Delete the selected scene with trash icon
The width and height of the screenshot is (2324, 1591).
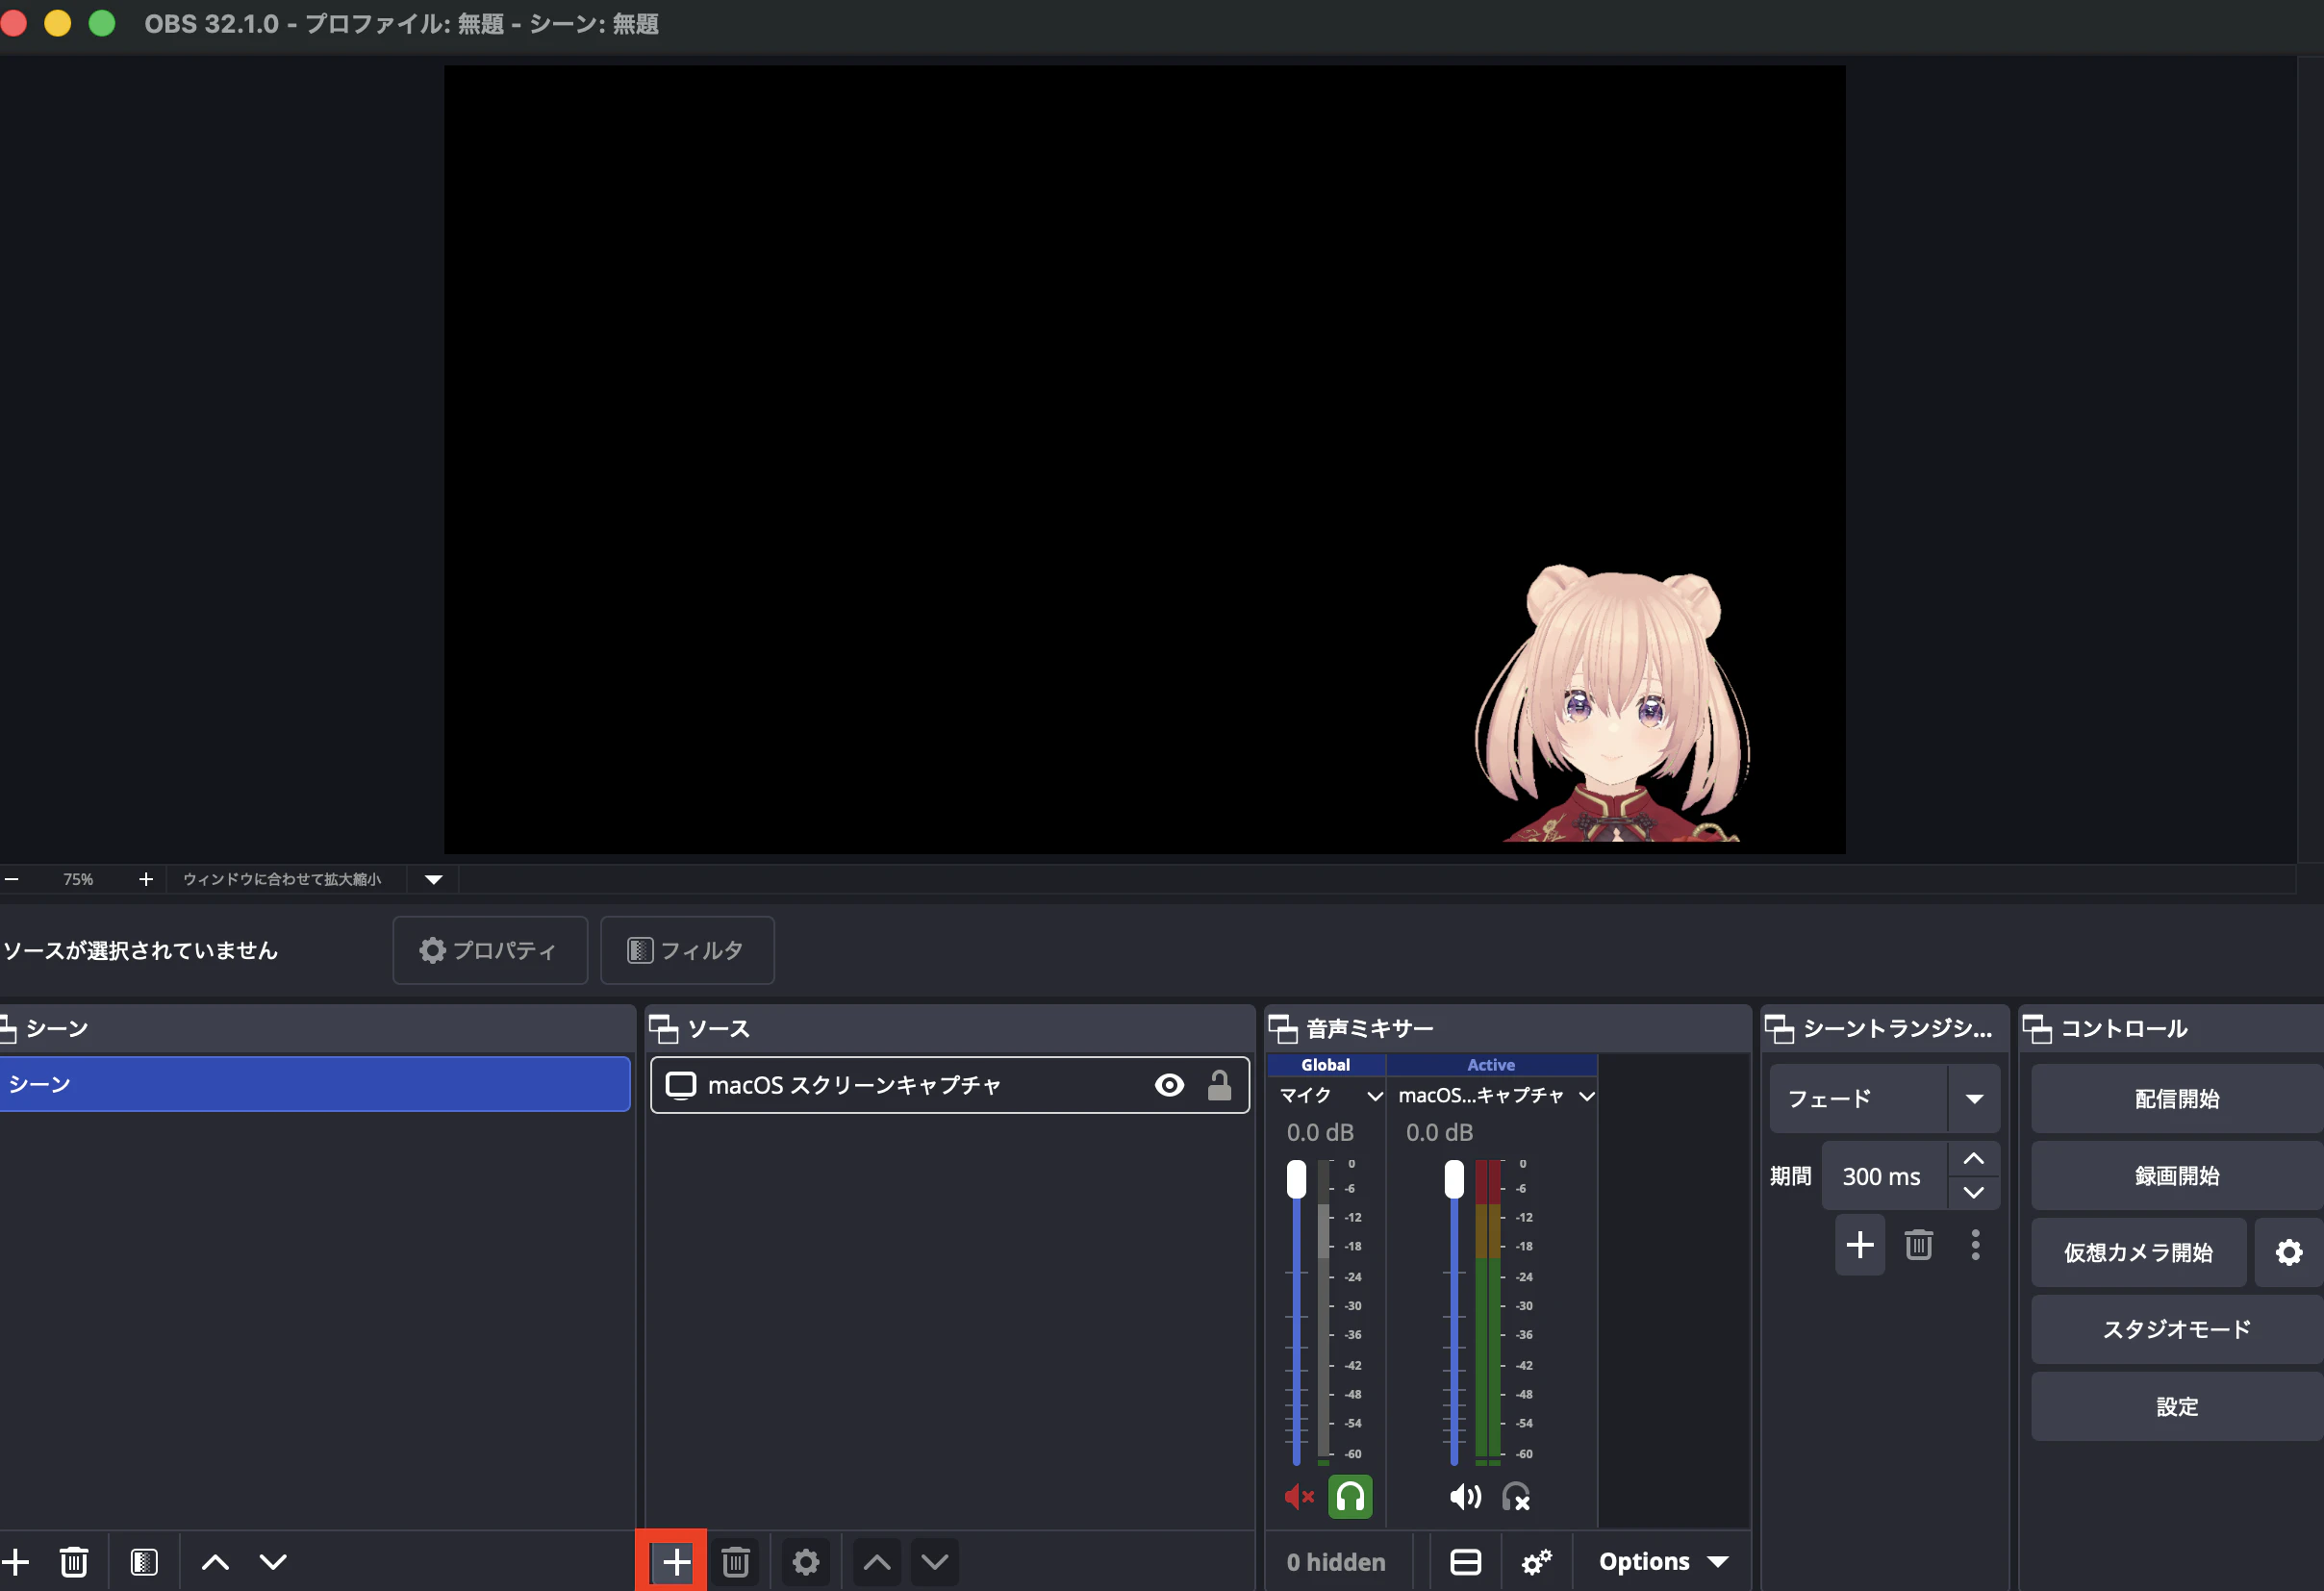74,1561
